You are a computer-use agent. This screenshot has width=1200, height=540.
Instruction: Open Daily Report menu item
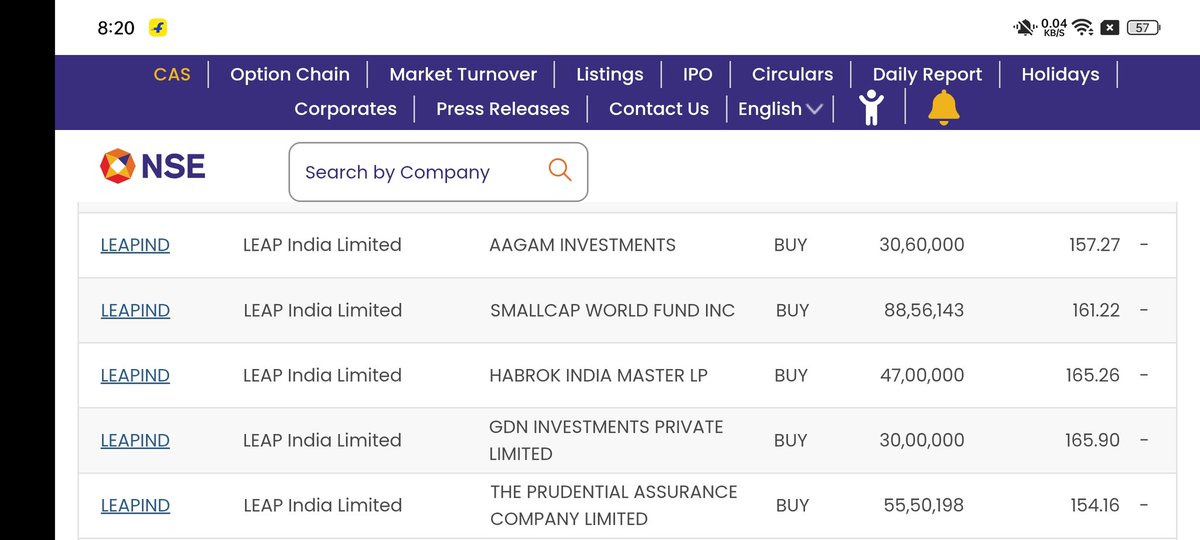tap(927, 74)
